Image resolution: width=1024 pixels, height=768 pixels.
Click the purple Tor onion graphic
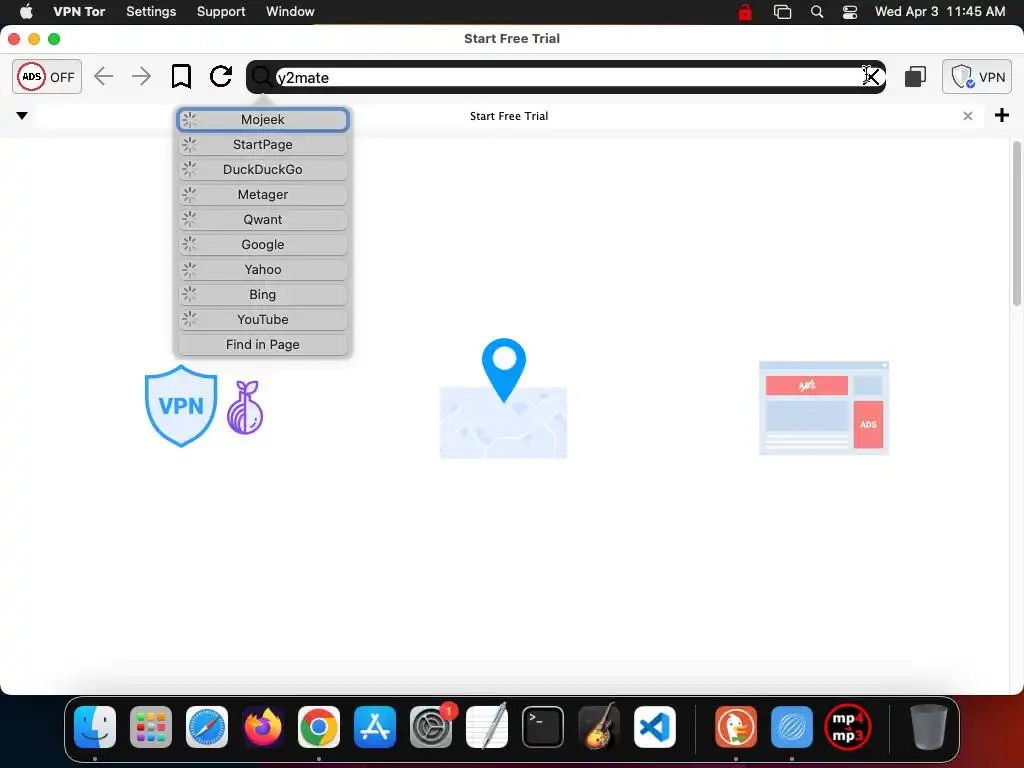245,408
